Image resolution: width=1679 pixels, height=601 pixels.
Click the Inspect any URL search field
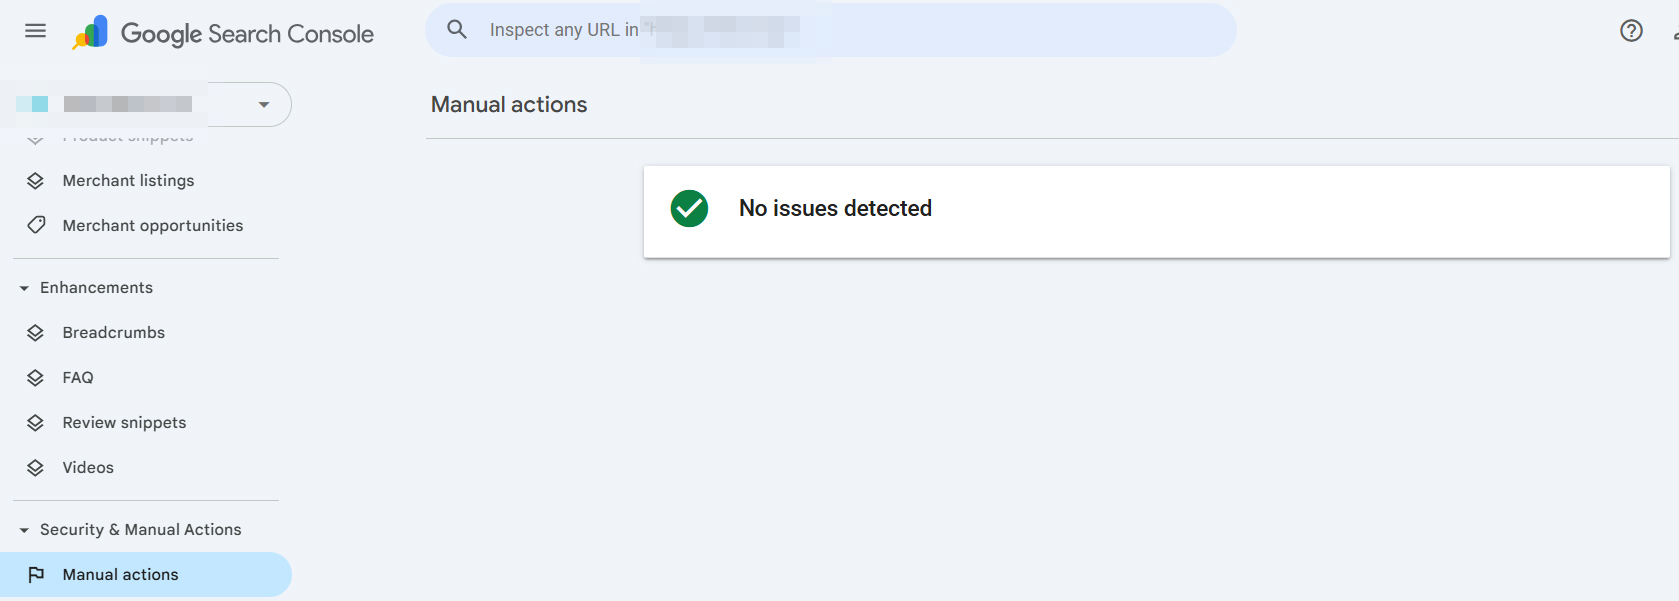(x=850, y=30)
